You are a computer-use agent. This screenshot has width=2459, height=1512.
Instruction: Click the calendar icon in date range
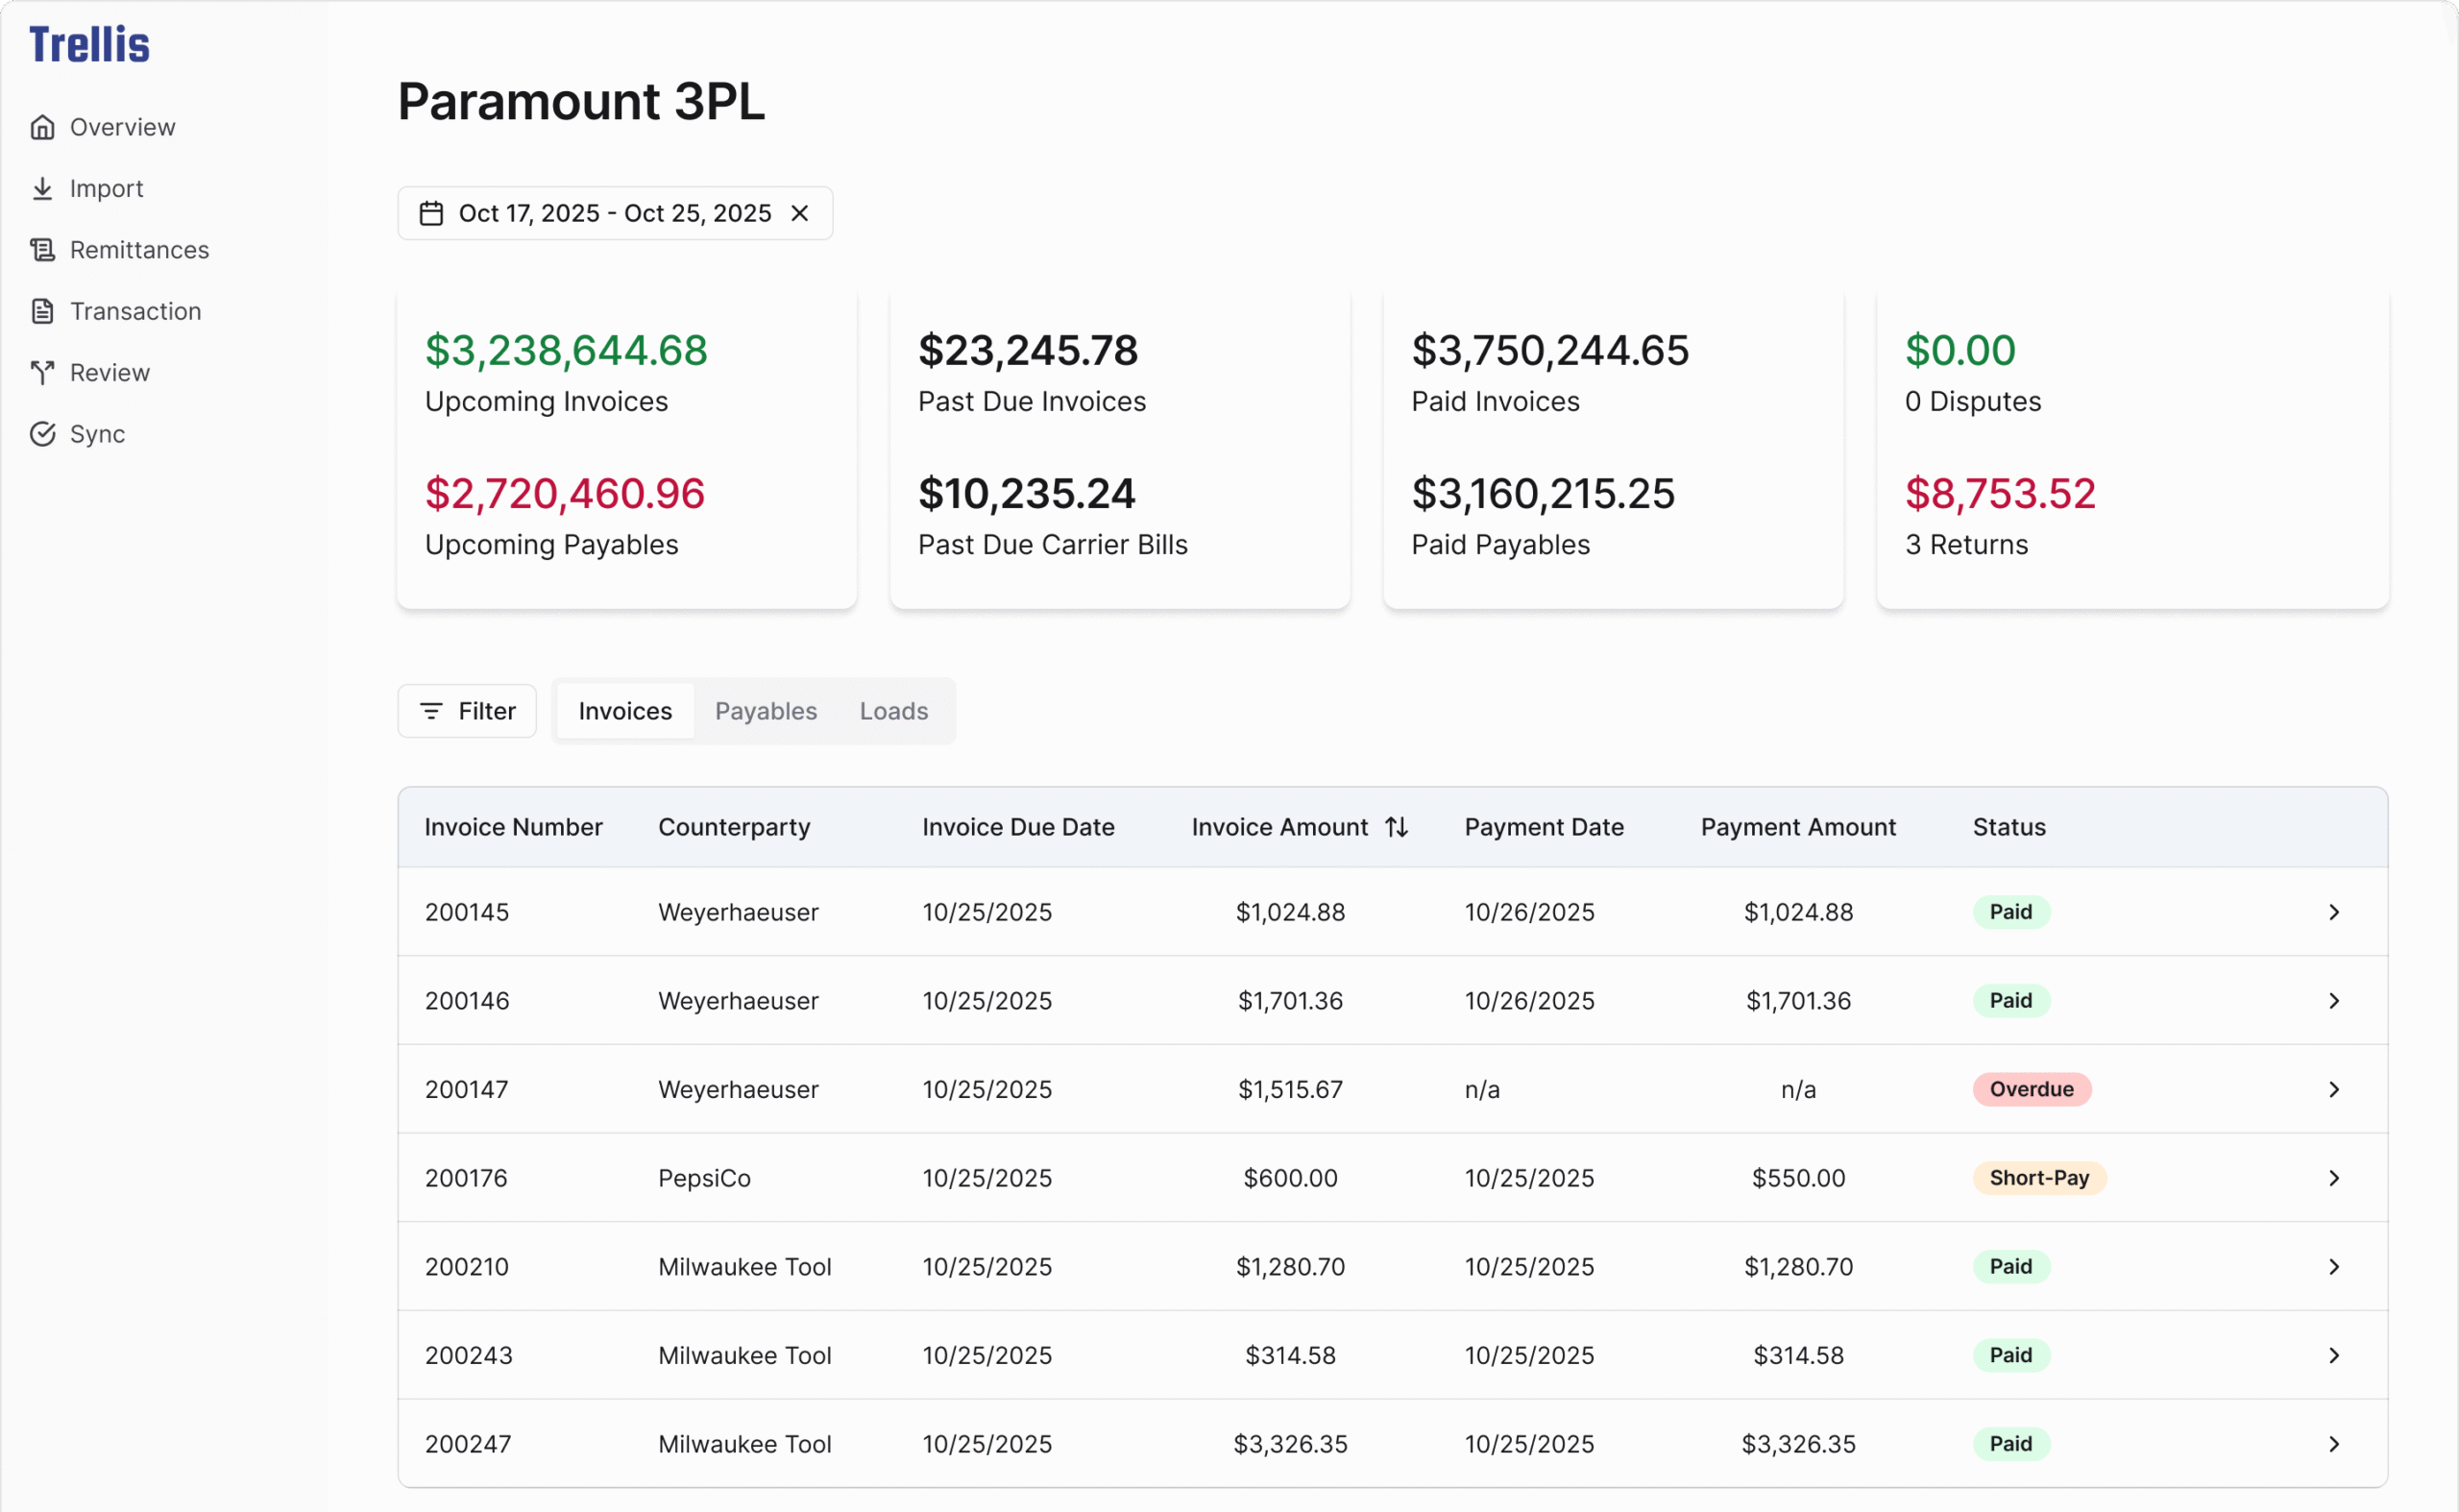click(431, 213)
